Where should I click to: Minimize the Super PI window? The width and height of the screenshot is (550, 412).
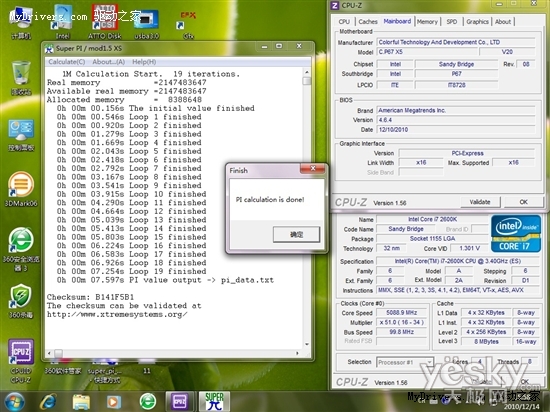(264, 46)
